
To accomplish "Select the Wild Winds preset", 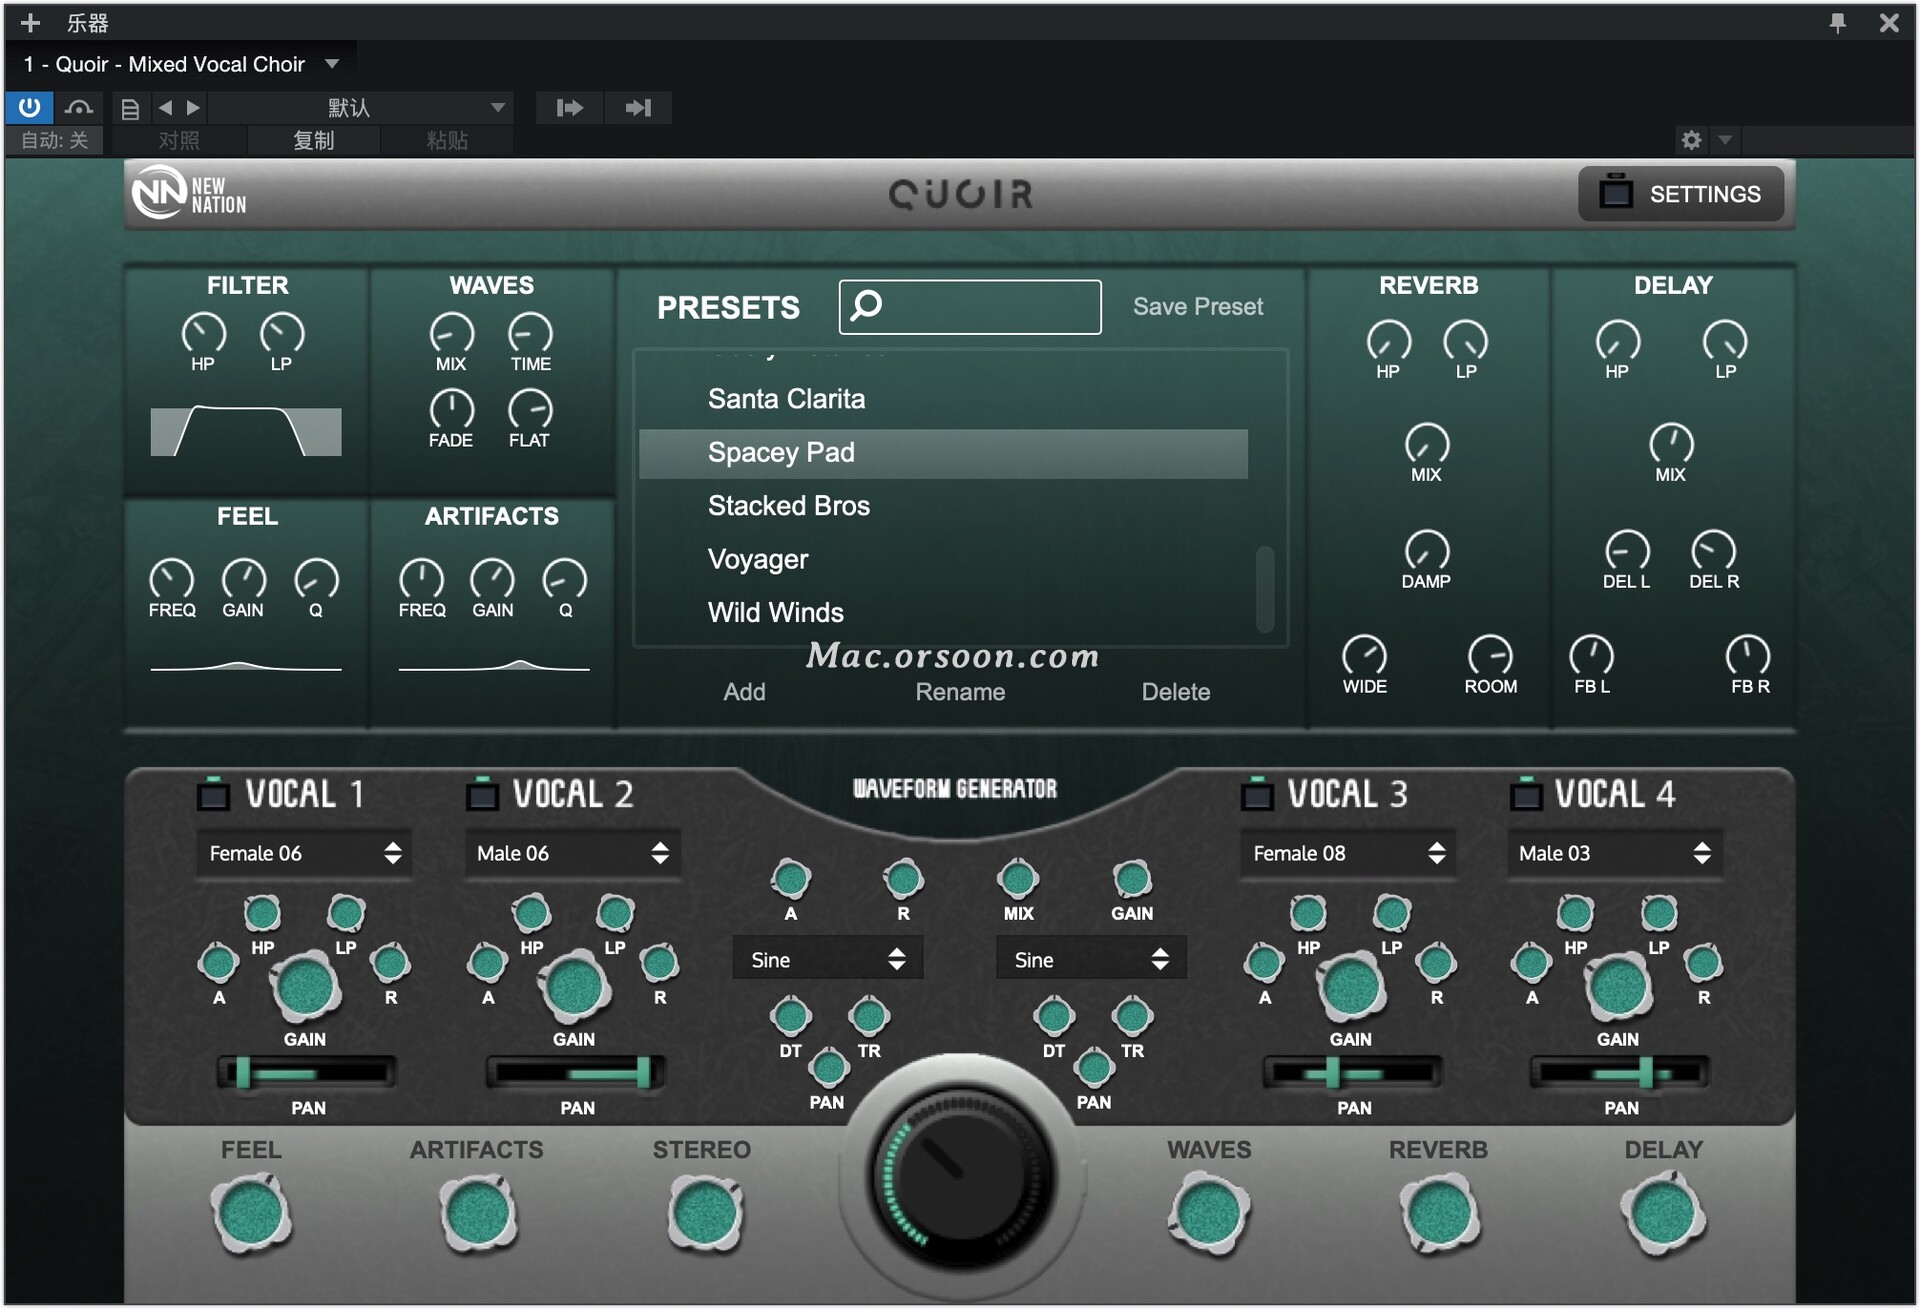I will (775, 612).
